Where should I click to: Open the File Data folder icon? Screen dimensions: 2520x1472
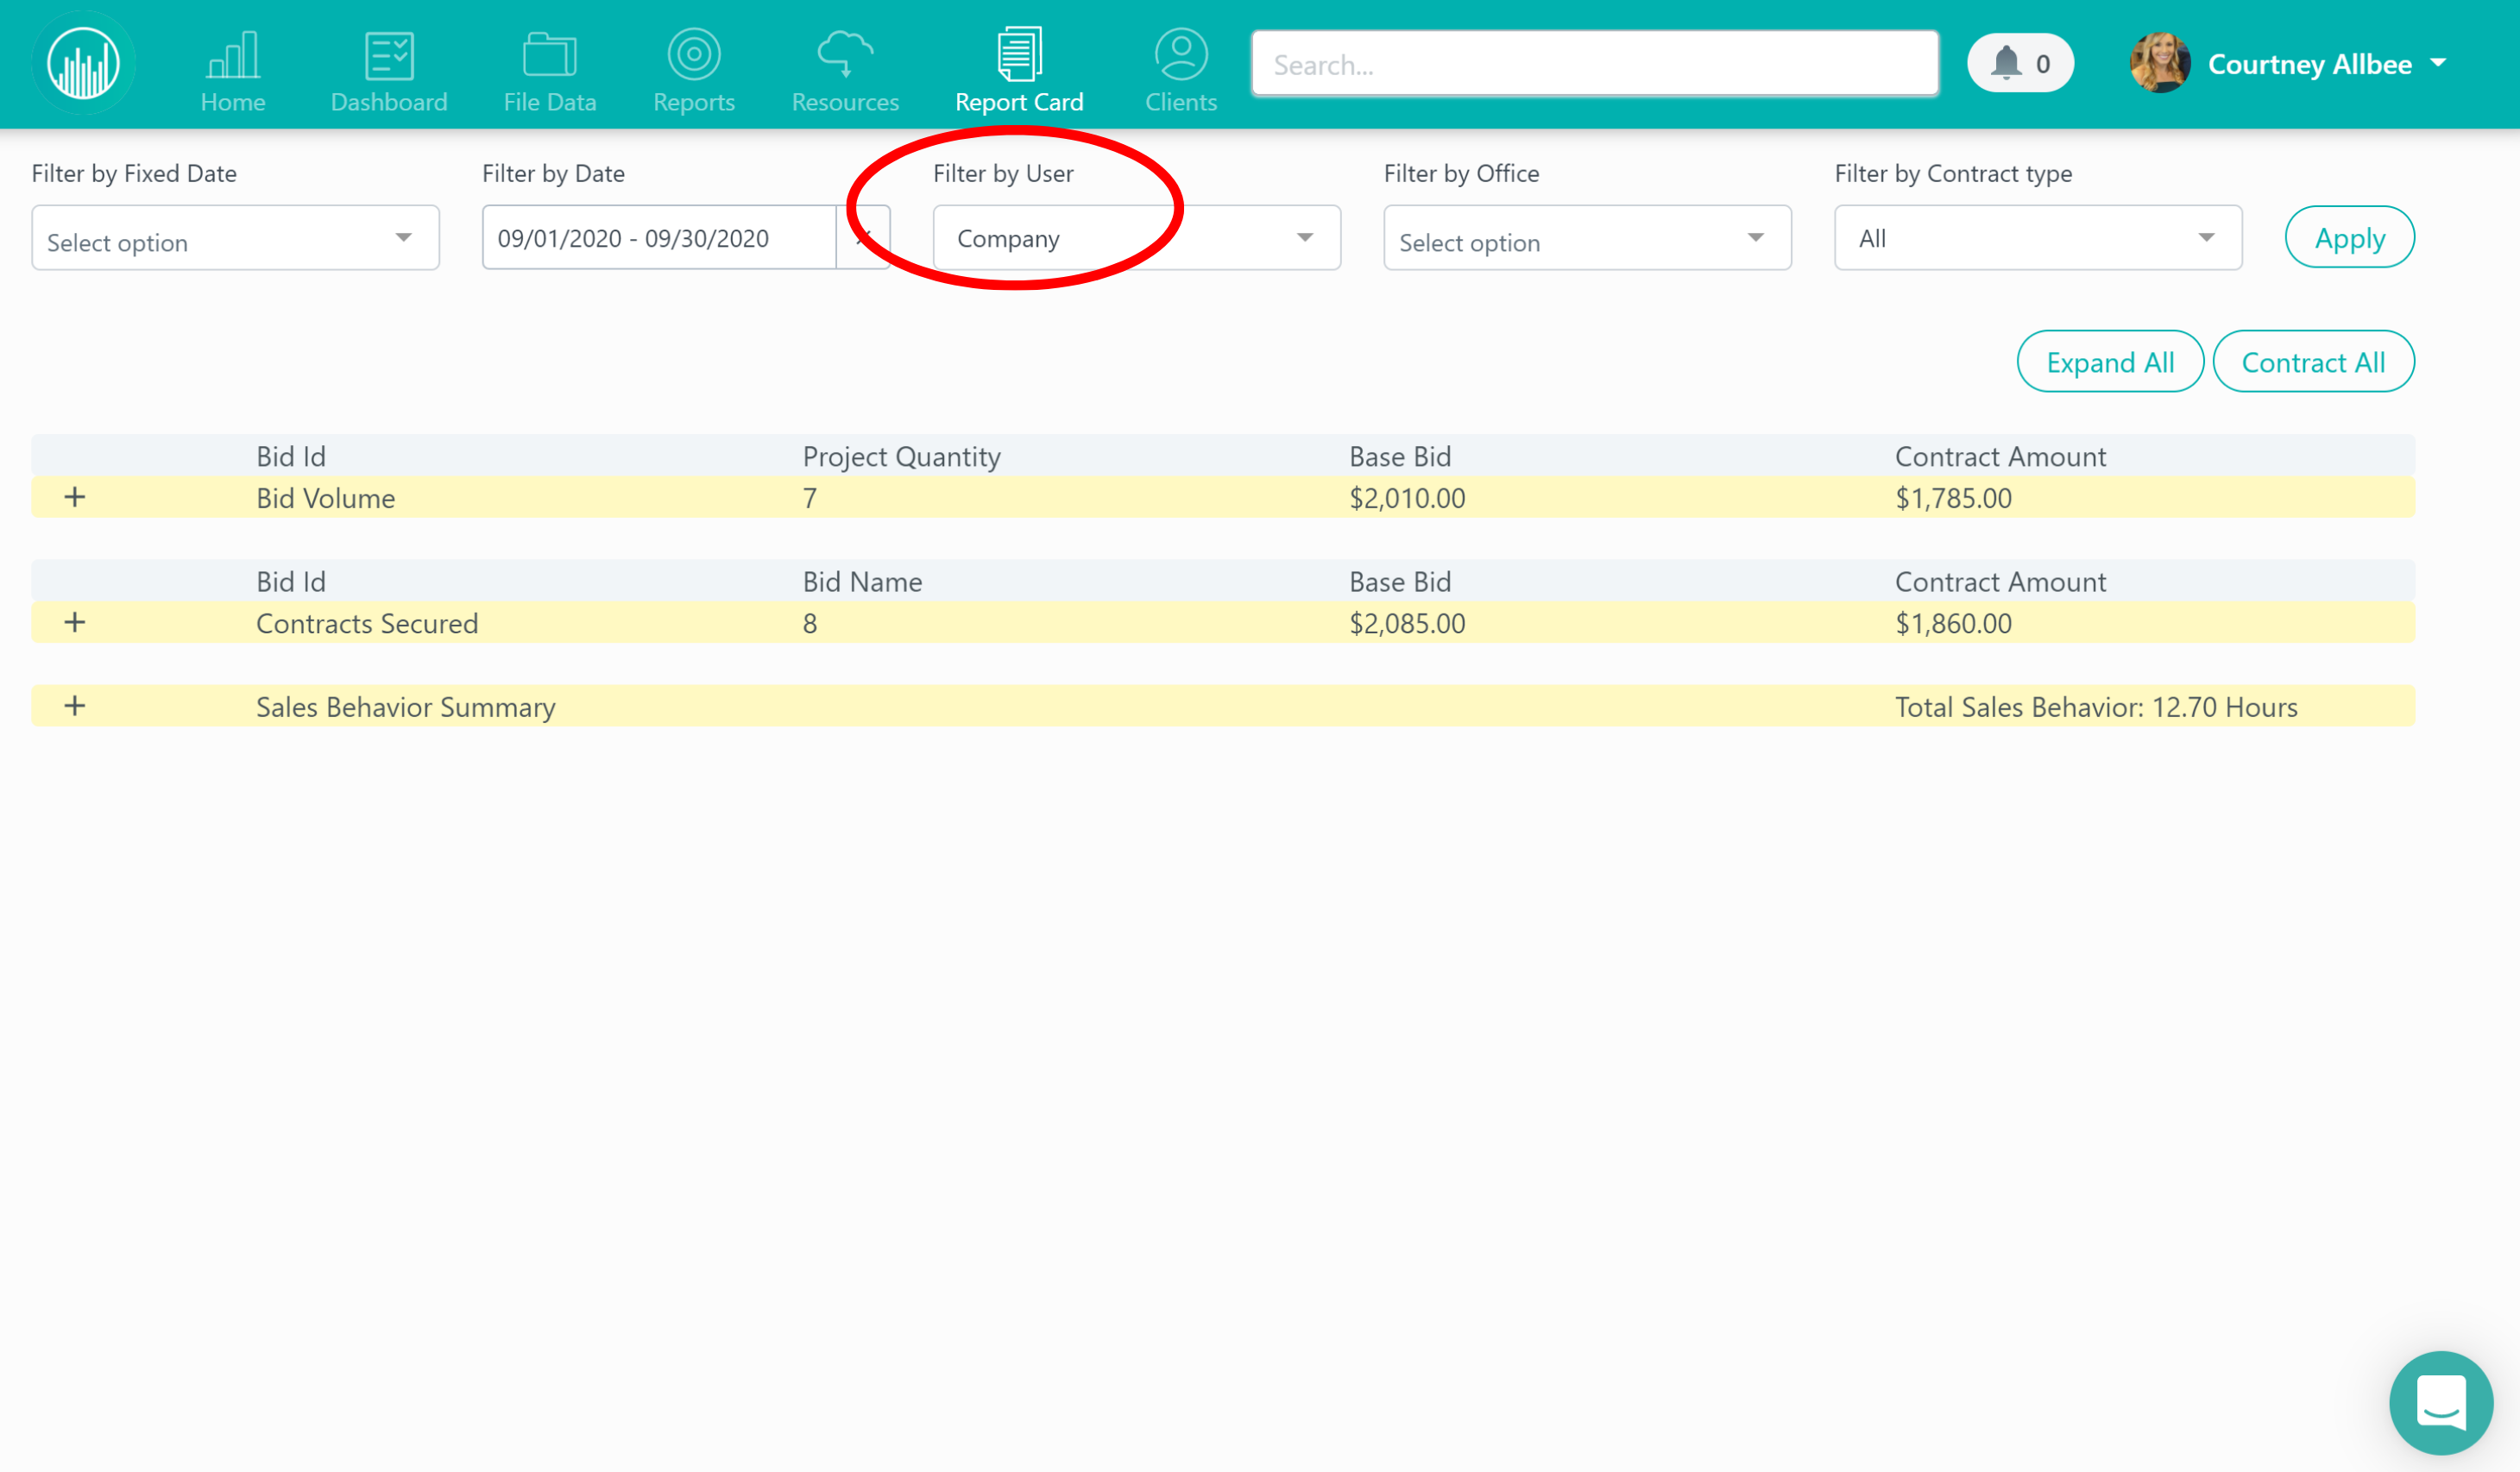click(x=549, y=54)
